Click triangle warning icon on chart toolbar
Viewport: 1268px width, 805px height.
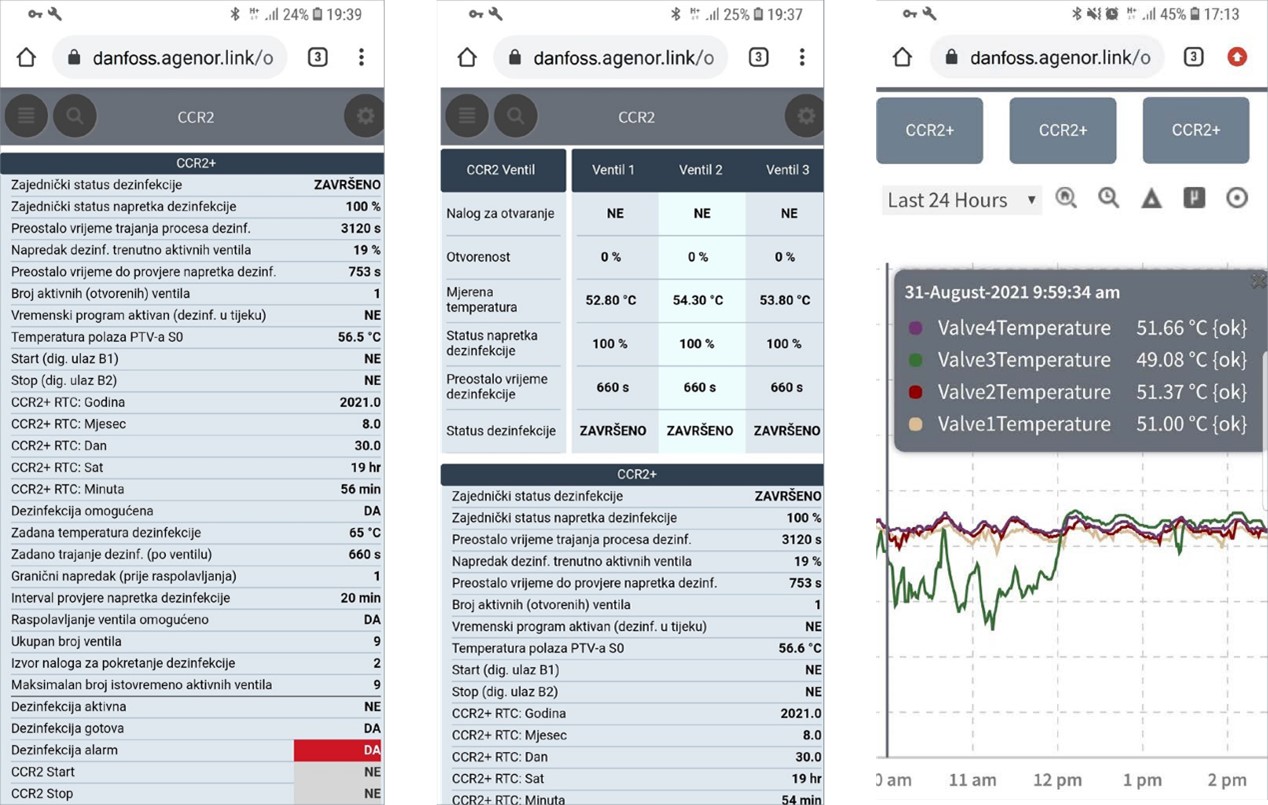tap(1152, 199)
